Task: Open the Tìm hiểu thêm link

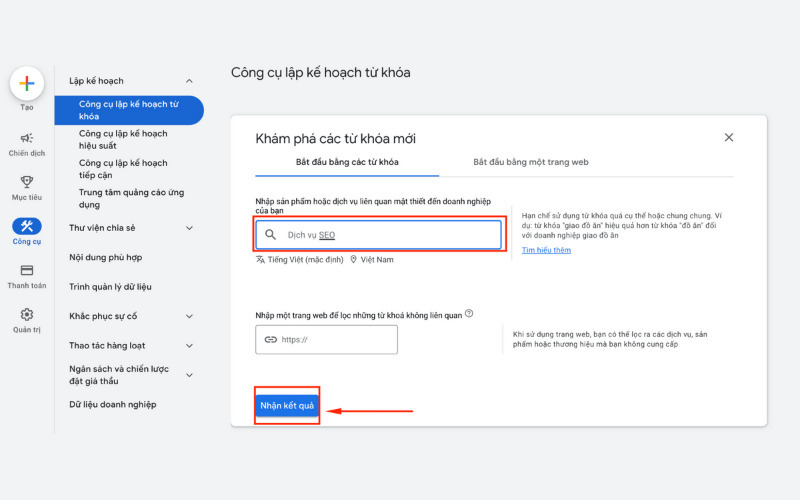Action: (x=546, y=250)
